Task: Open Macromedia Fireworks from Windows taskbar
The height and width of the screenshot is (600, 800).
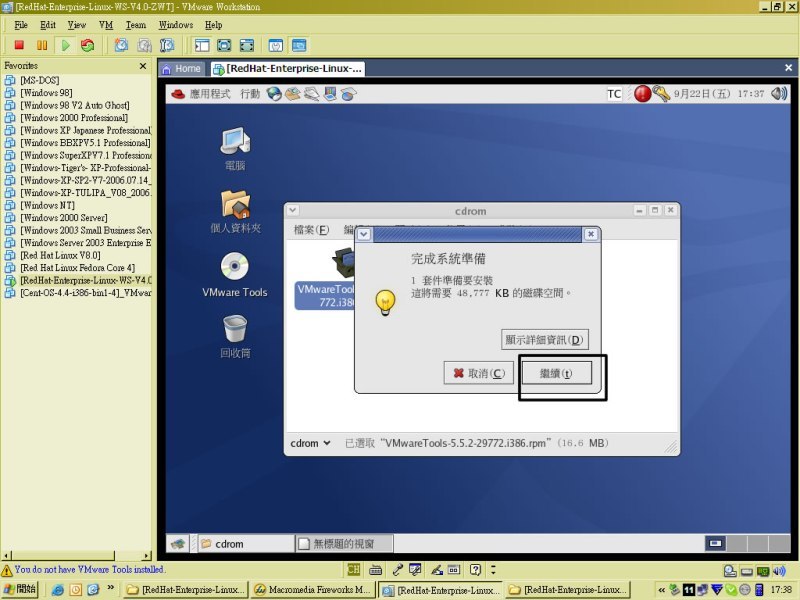Action: pos(312,590)
